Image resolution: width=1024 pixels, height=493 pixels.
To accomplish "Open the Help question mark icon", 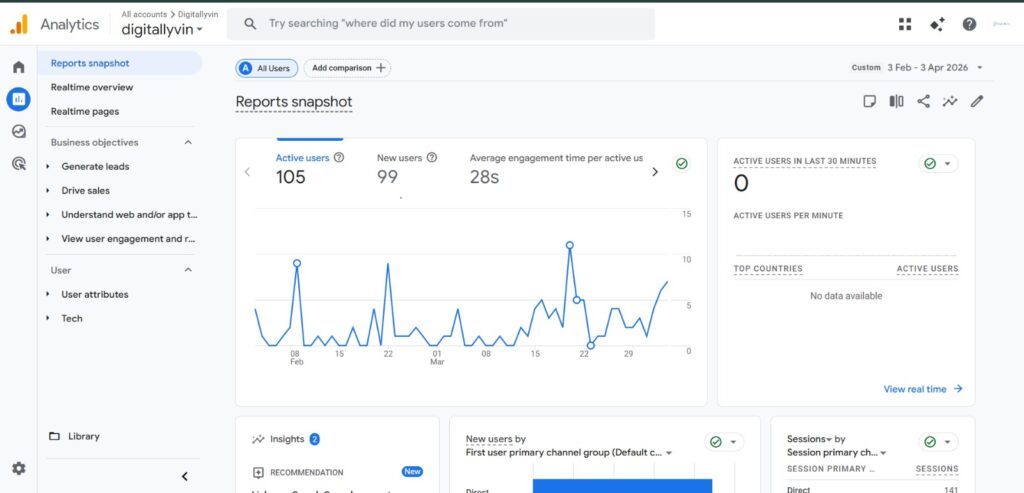I will pyautogui.click(x=969, y=24).
